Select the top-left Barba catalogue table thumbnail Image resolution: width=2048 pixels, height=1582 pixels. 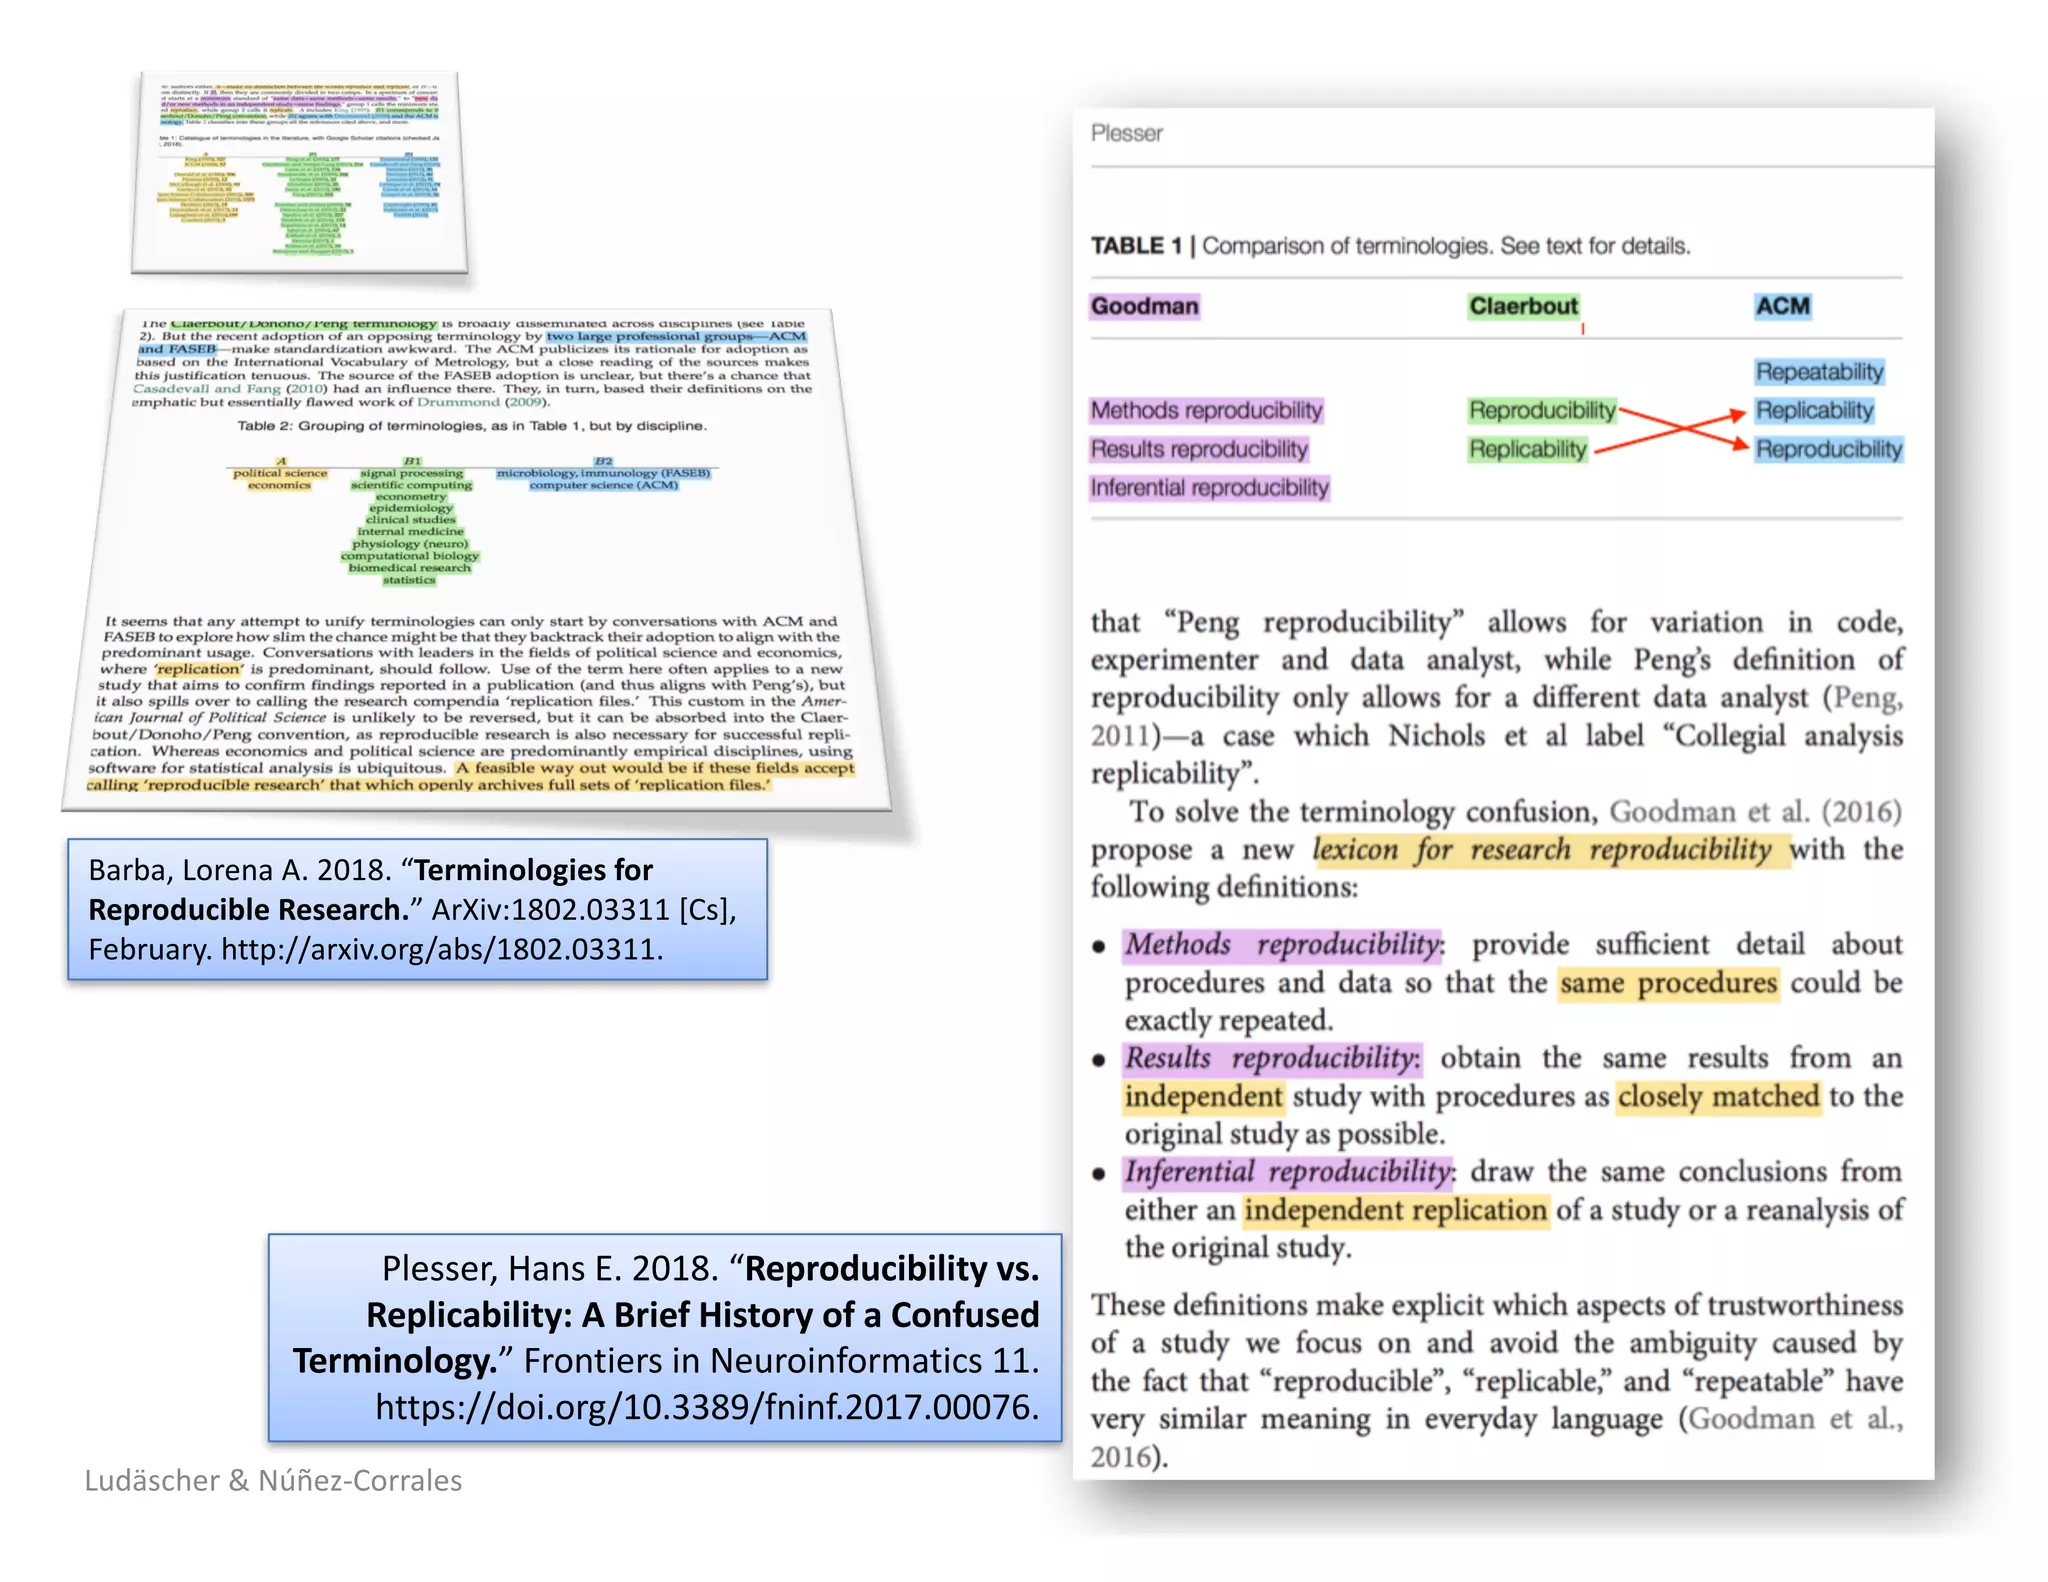pyautogui.click(x=300, y=172)
